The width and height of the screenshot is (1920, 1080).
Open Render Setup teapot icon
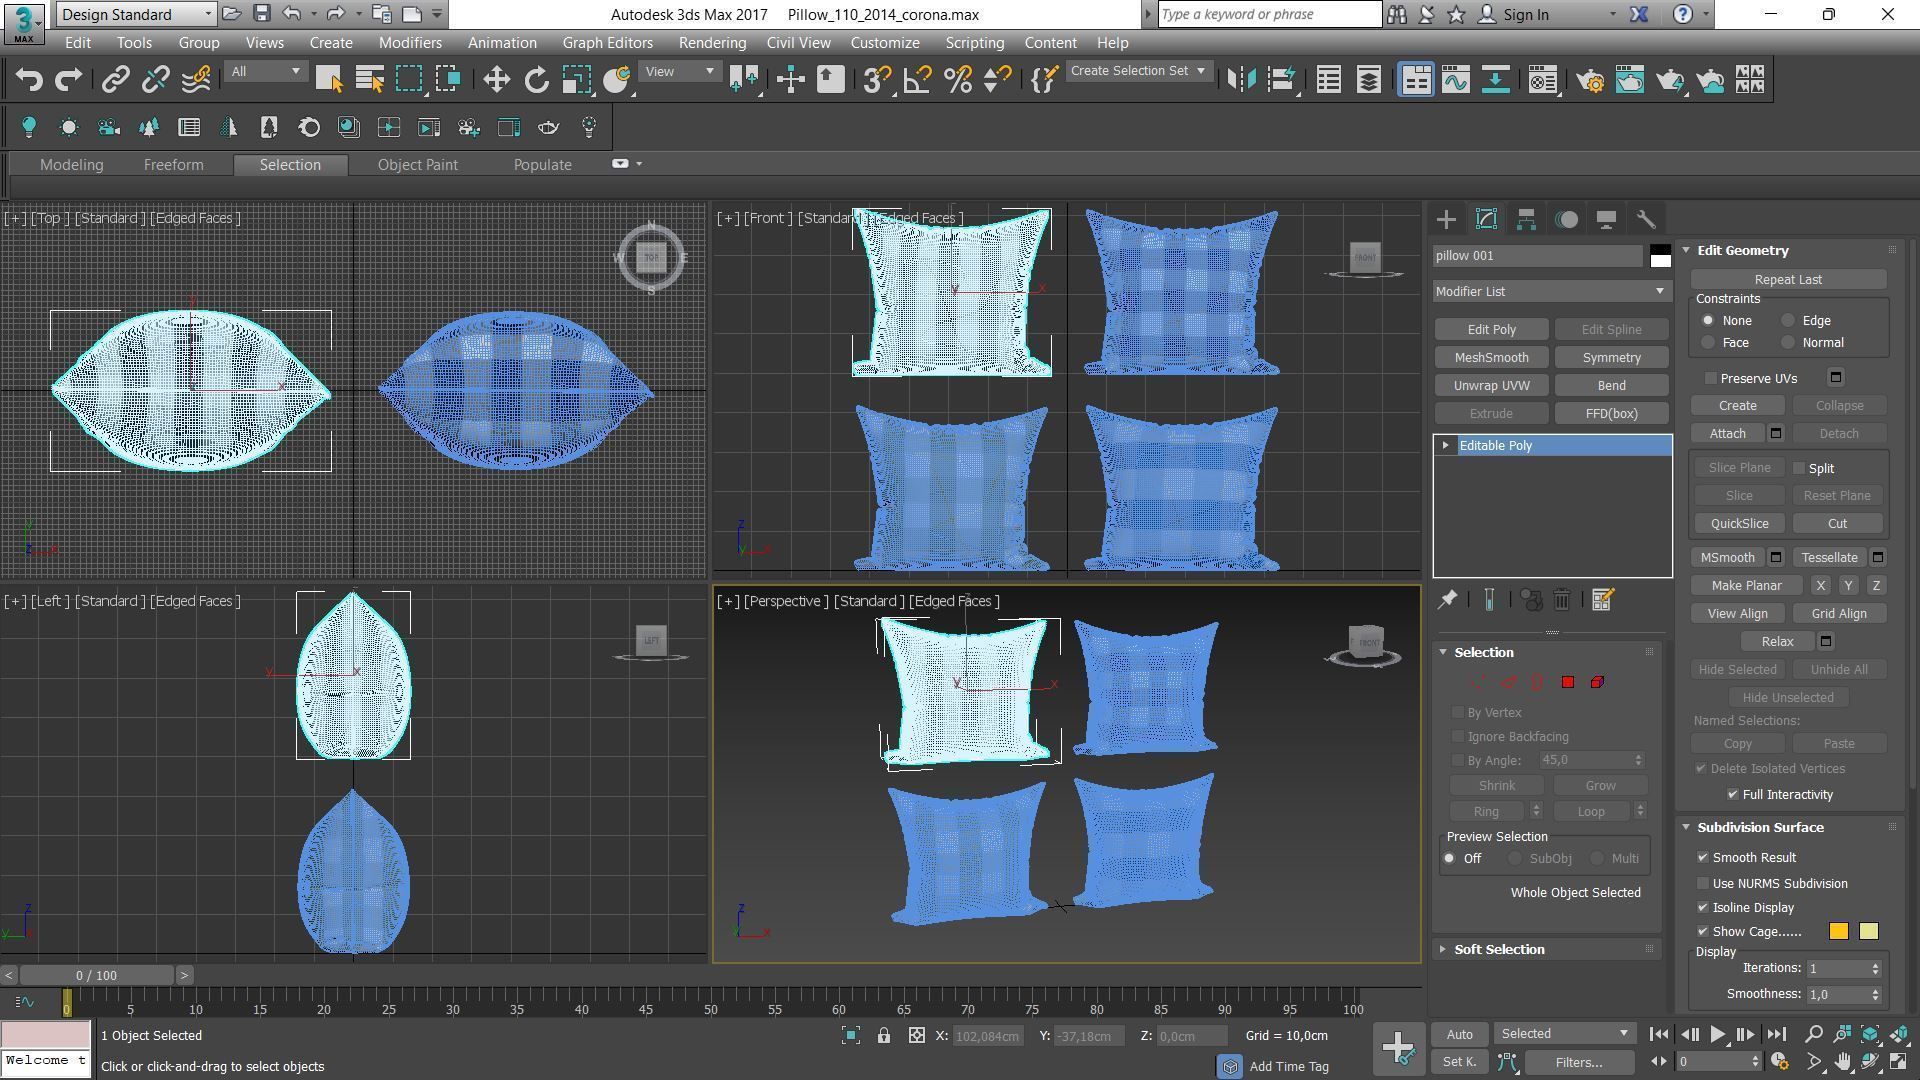coord(1589,80)
